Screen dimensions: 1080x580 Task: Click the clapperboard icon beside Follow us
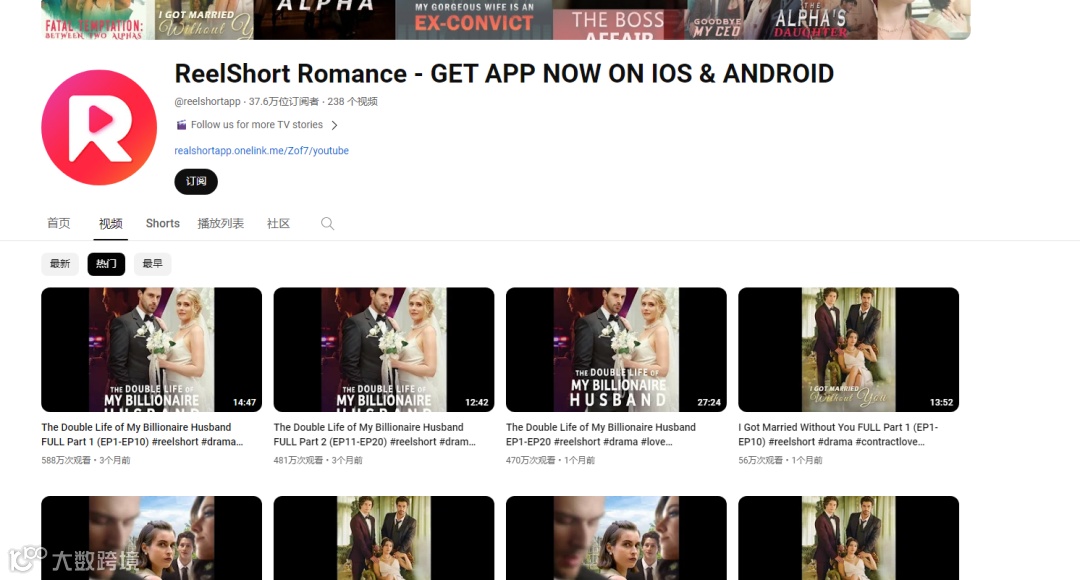(x=181, y=125)
